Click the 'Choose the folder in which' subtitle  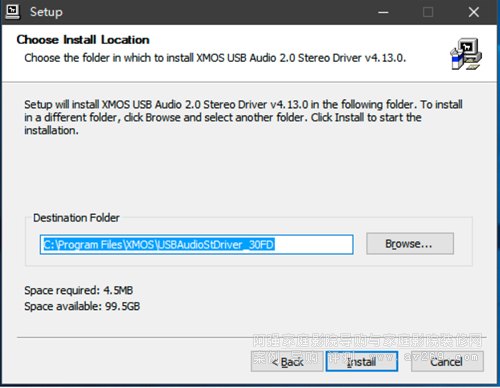click(215, 58)
